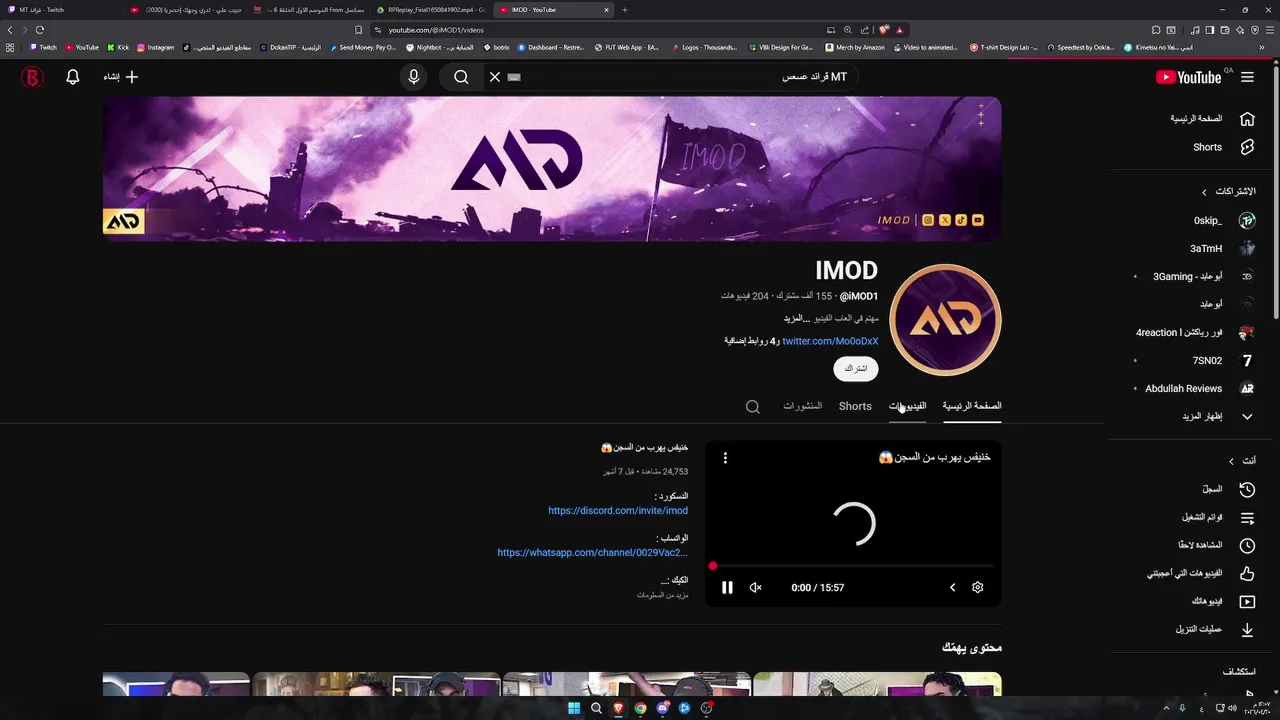Screen dimensions: 1280x720
Task: Open YouTube icon on channel banner
Action: pos(978,220)
